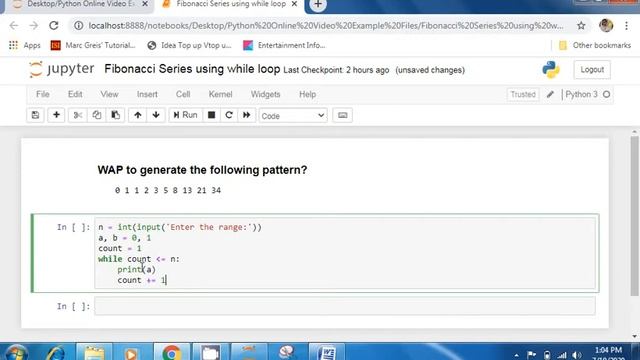The width and height of the screenshot is (640, 360).
Task: Switch to Desktop/Python Online Video tab
Action: tap(76, 4)
